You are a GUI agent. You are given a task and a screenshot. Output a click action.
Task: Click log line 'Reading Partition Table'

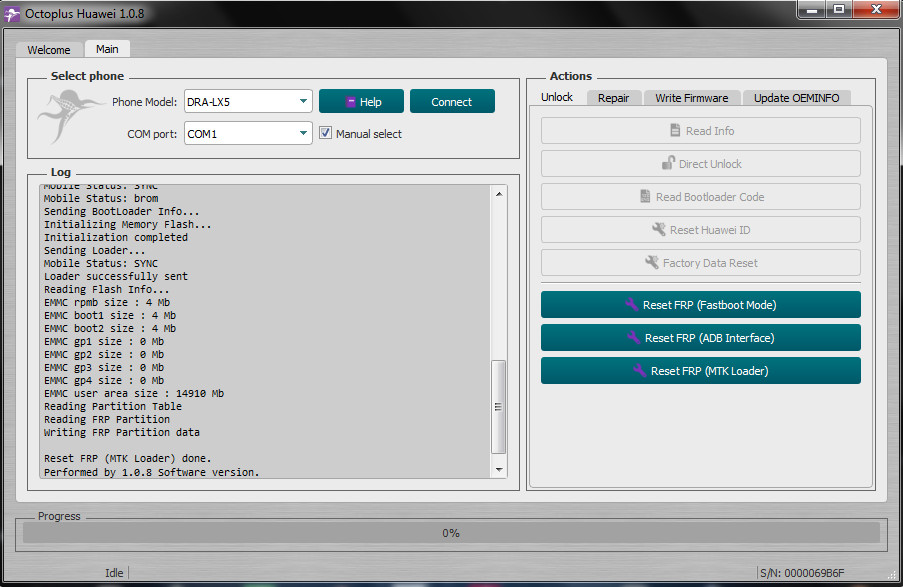pyautogui.click(x=113, y=406)
